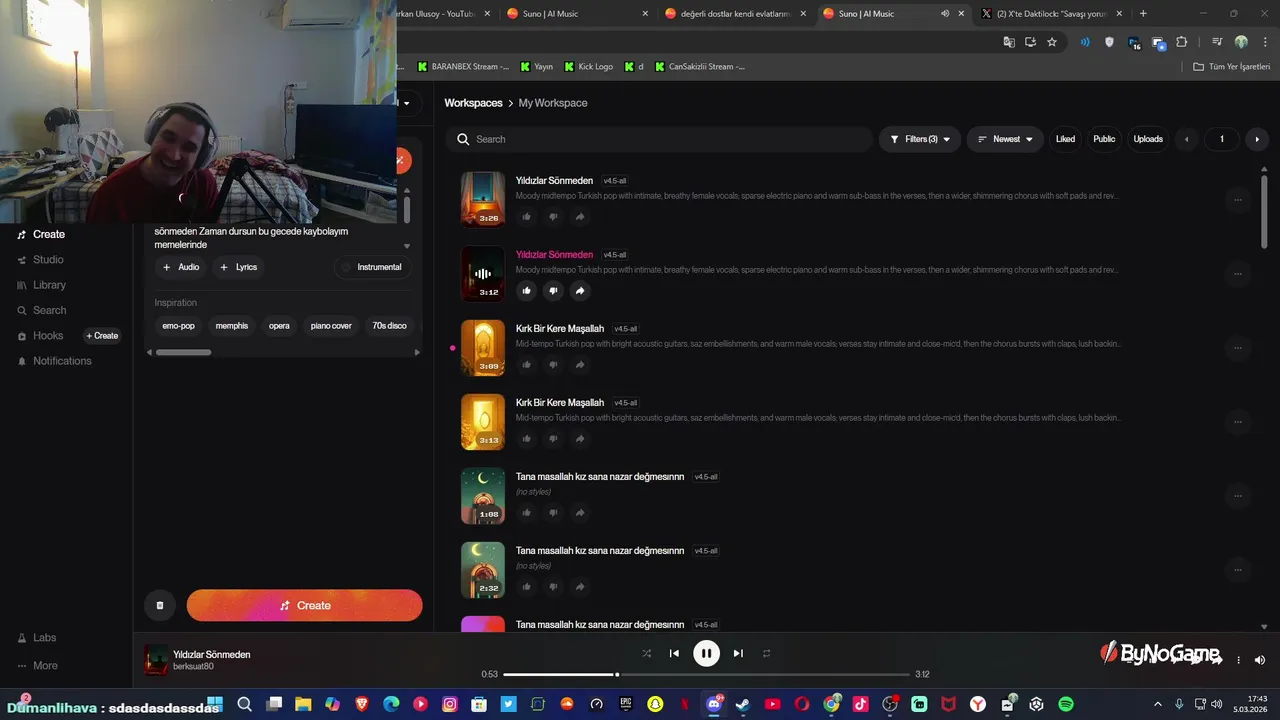Open Hooks in the left sidebar
This screenshot has height=720, width=1280.
point(40,336)
